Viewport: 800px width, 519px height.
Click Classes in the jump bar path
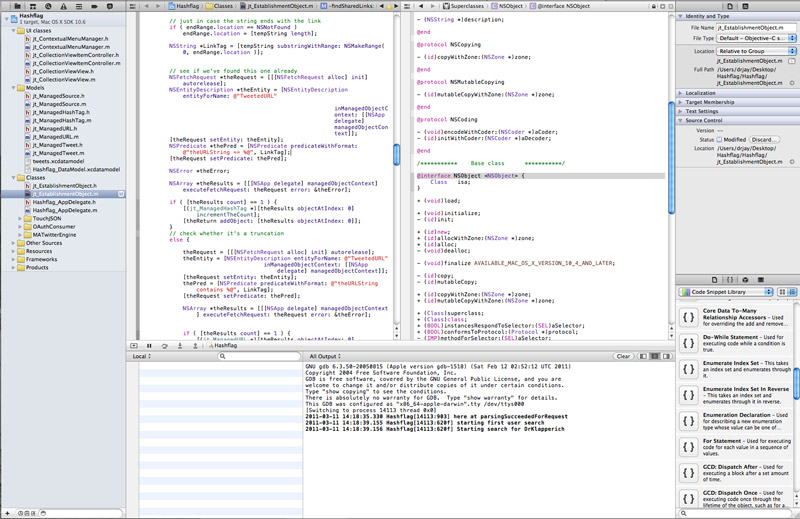pos(221,6)
